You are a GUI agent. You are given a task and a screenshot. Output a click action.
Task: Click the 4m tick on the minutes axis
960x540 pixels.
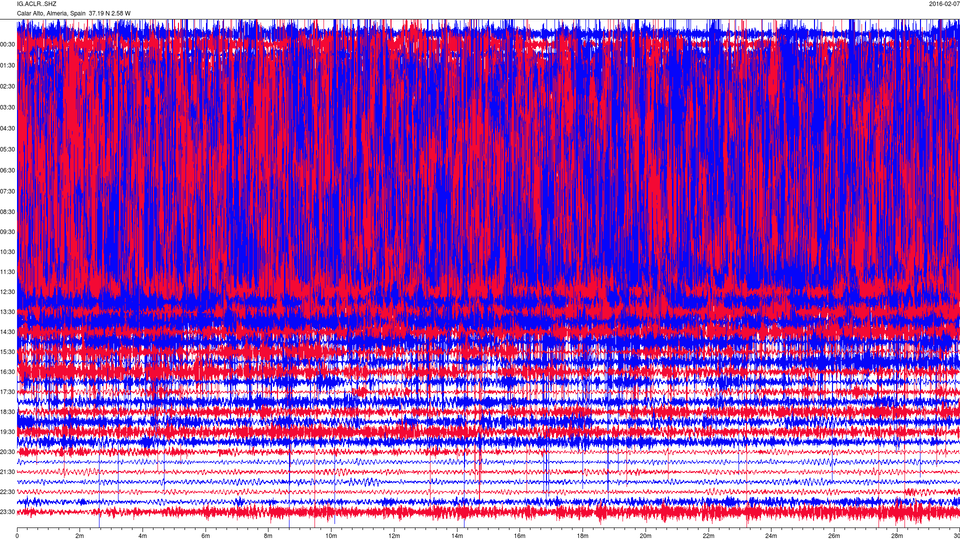(x=143, y=535)
